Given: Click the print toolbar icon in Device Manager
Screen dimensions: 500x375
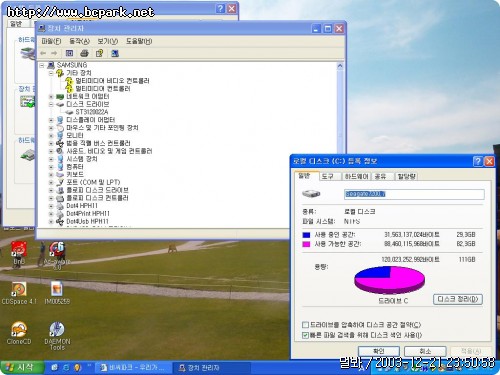Looking at the screenshot, I should pyautogui.click(x=84, y=53).
